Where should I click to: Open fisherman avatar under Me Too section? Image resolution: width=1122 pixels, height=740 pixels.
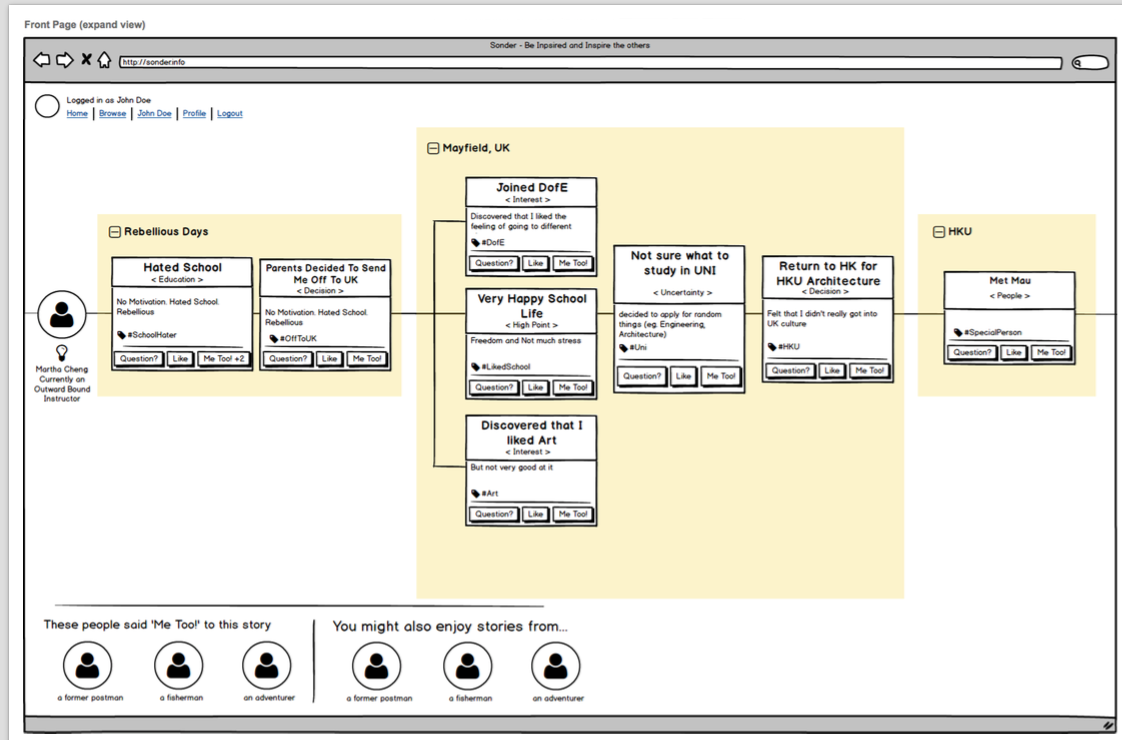(178, 666)
